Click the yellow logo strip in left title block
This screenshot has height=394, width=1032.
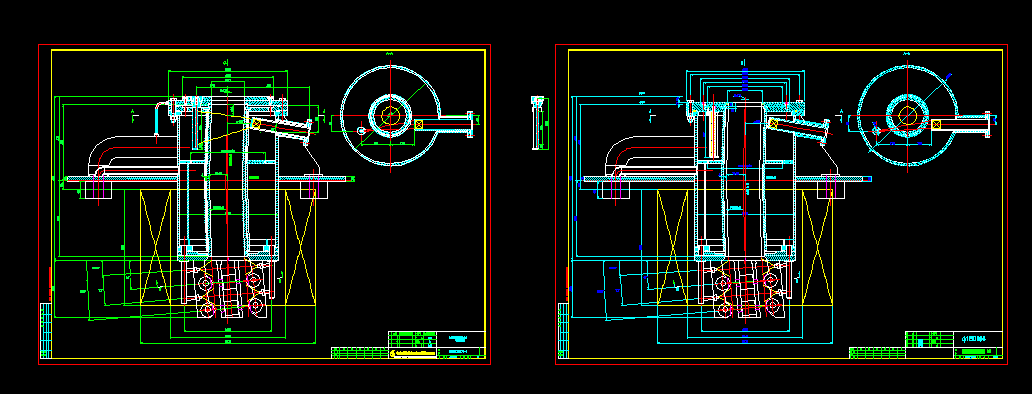coord(413,354)
